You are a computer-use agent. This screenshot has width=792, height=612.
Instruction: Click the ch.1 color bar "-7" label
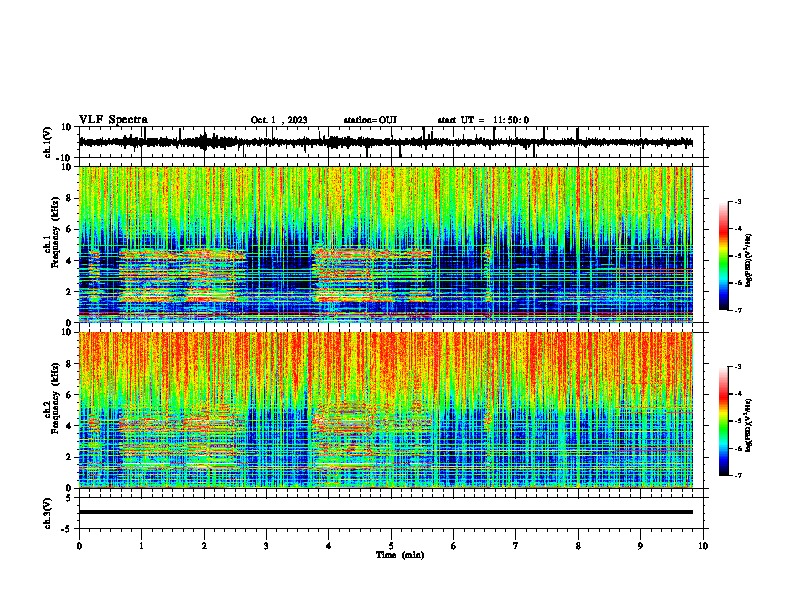[738, 310]
